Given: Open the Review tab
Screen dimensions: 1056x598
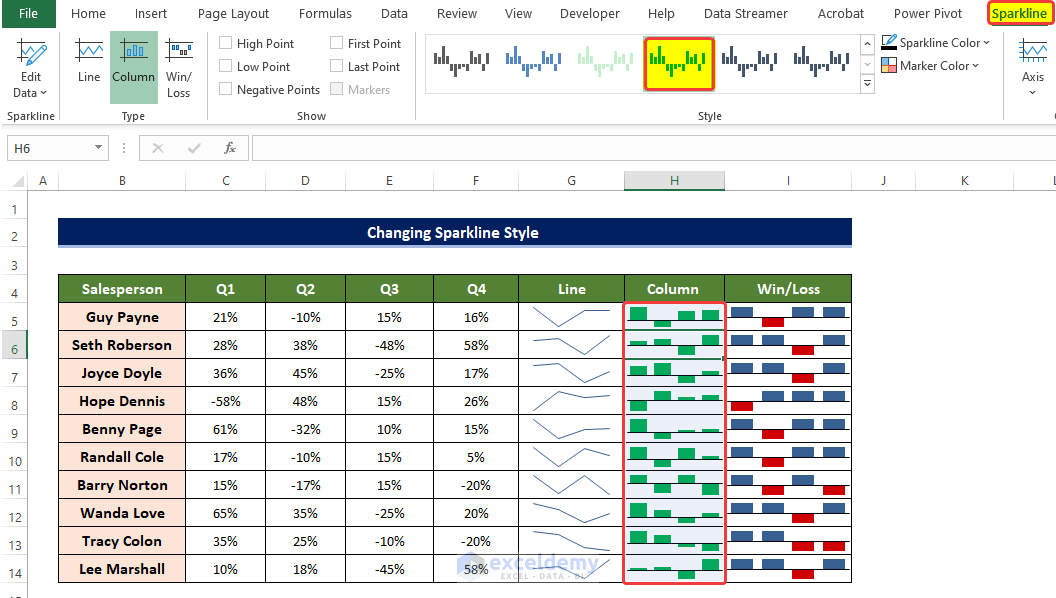Looking at the screenshot, I should tap(457, 13).
